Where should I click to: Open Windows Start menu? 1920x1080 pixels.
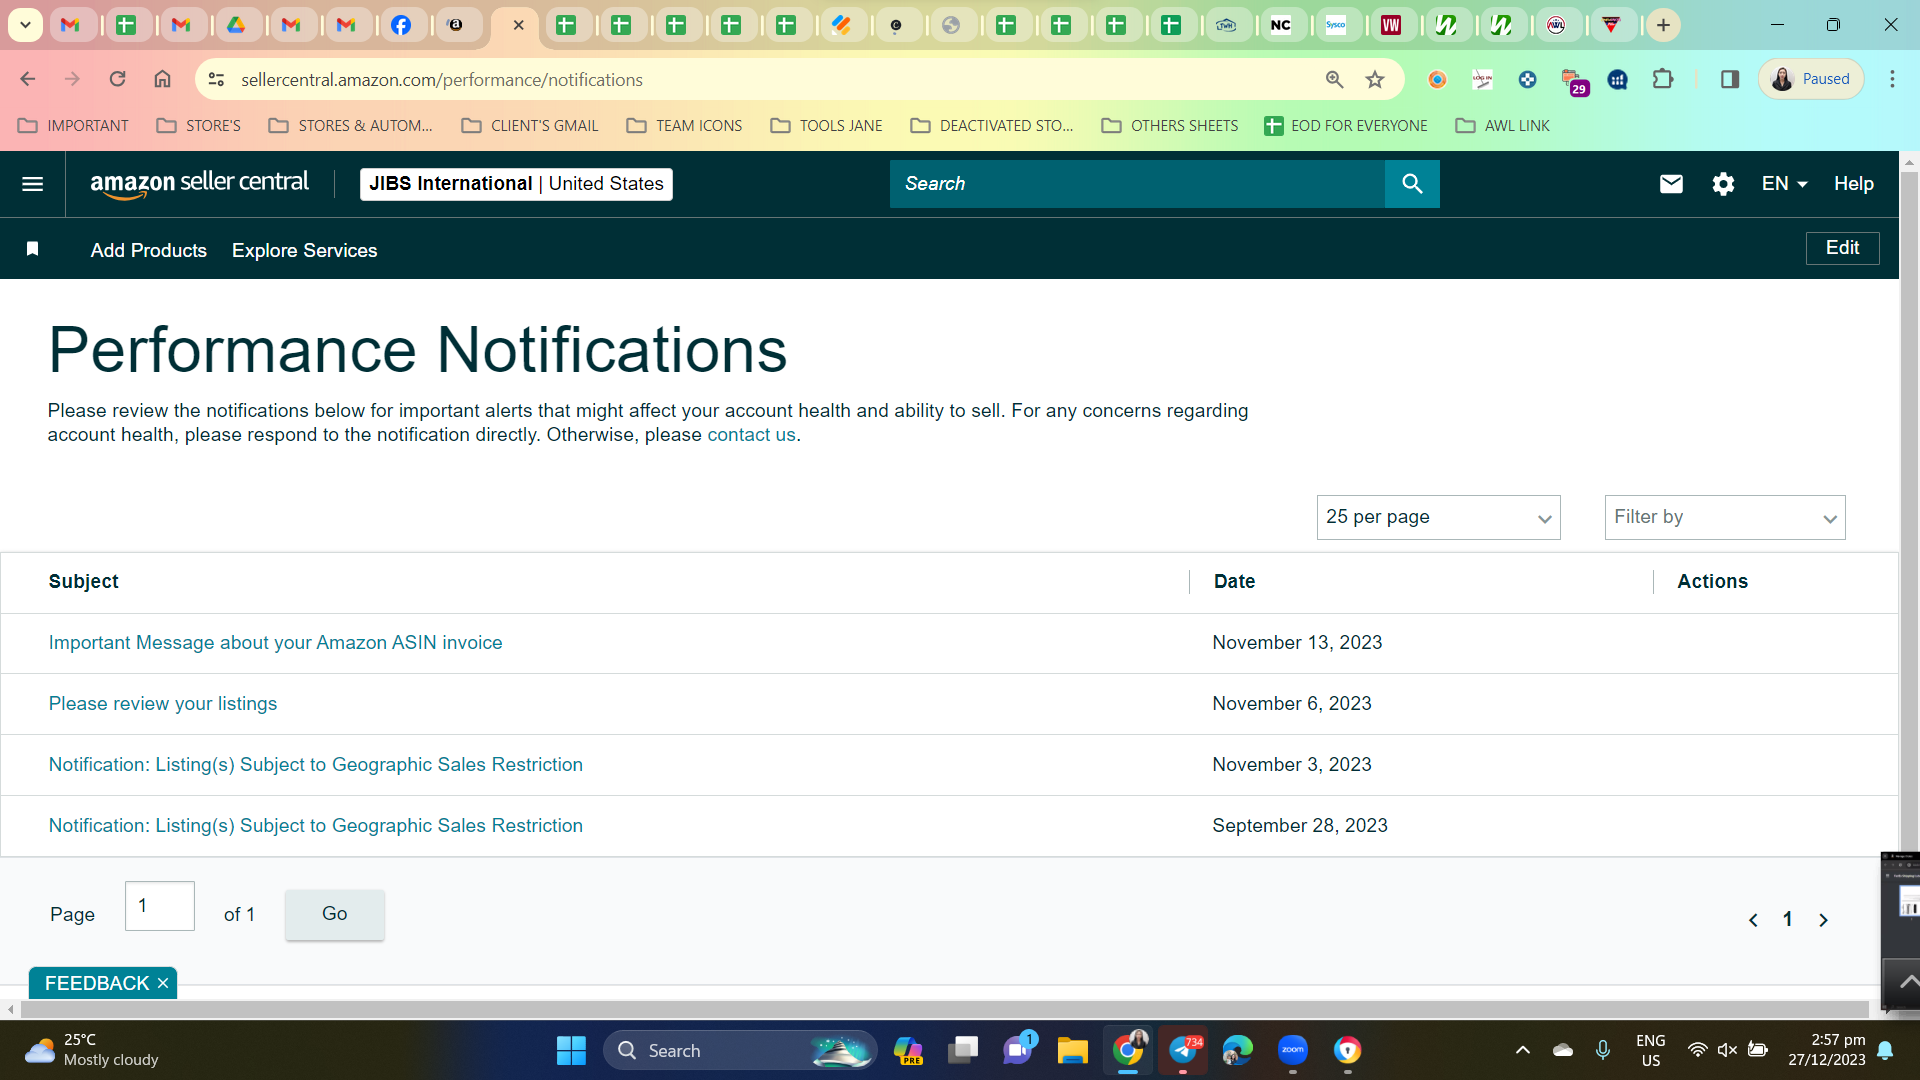click(x=571, y=1050)
